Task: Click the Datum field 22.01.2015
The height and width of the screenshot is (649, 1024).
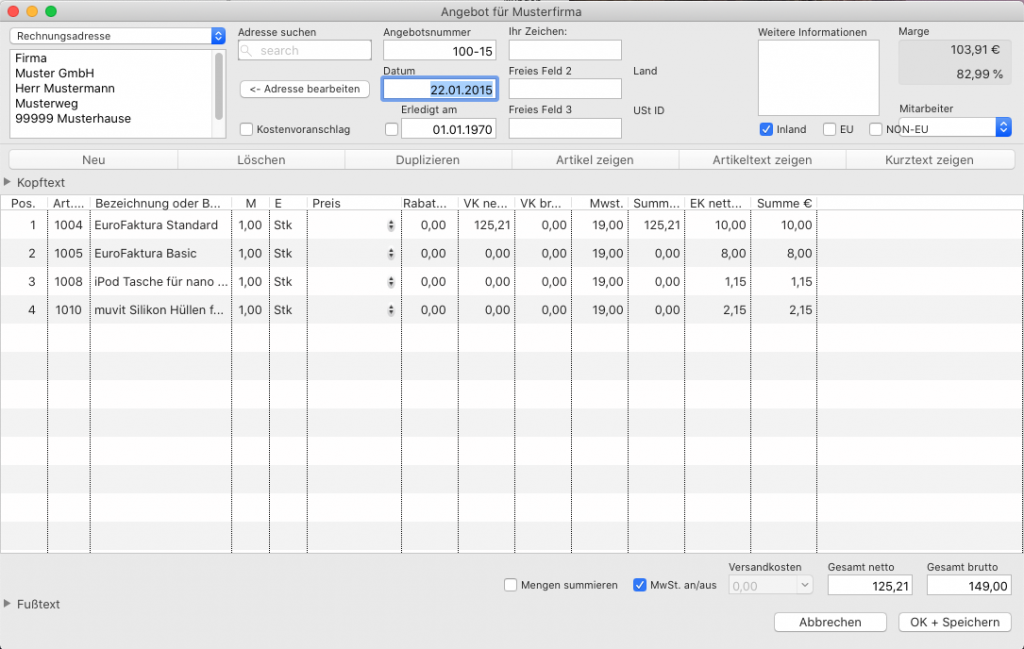Action: [x=440, y=89]
